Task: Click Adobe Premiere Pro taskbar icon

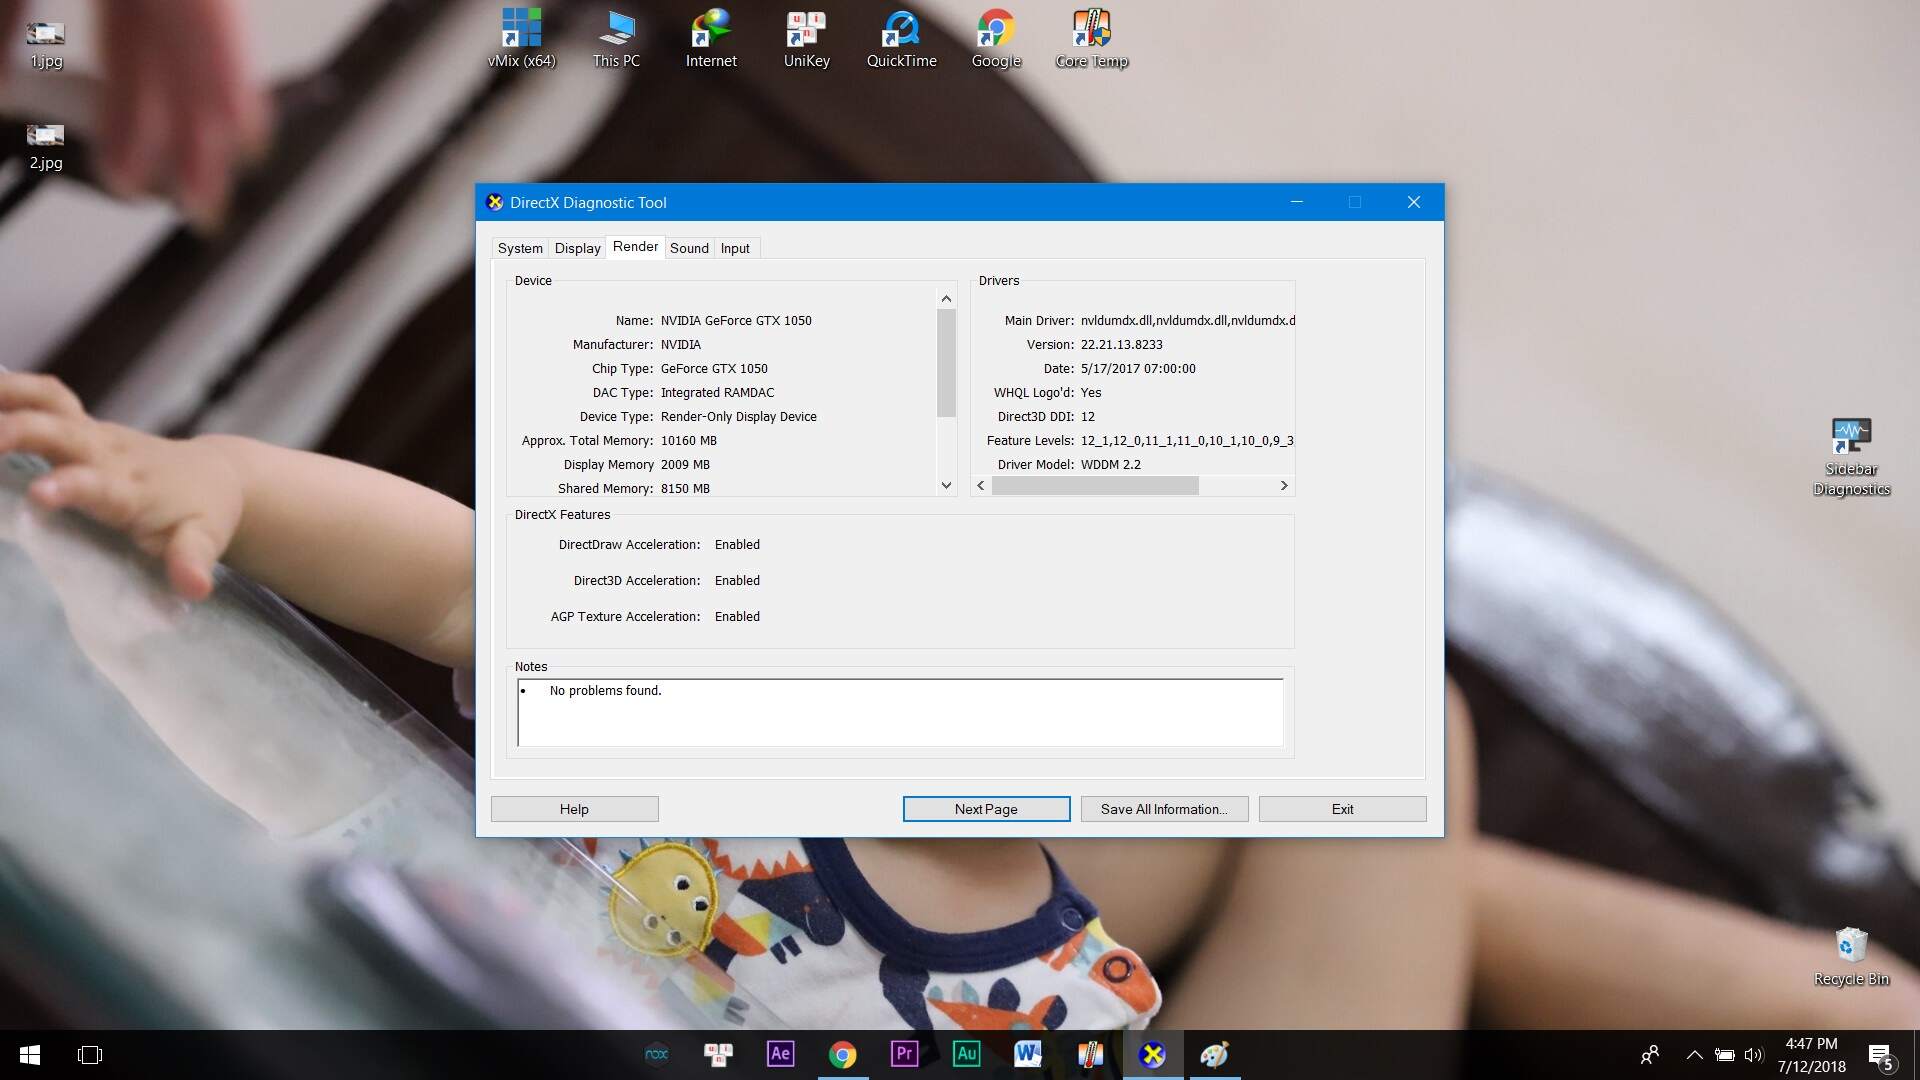Action: 904,1054
